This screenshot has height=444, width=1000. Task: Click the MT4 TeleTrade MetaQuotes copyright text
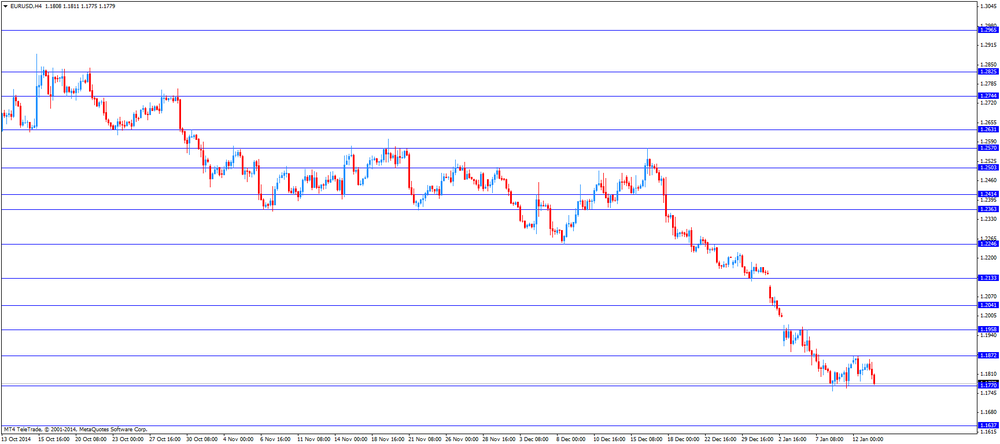pos(75,429)
